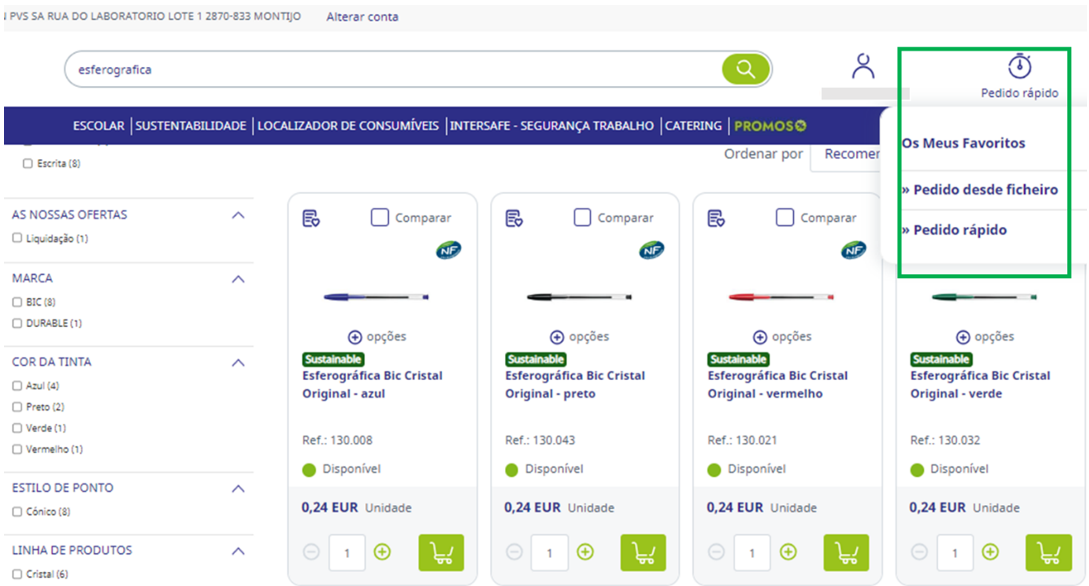Click the NF badge on azul pen

(449, 250)
